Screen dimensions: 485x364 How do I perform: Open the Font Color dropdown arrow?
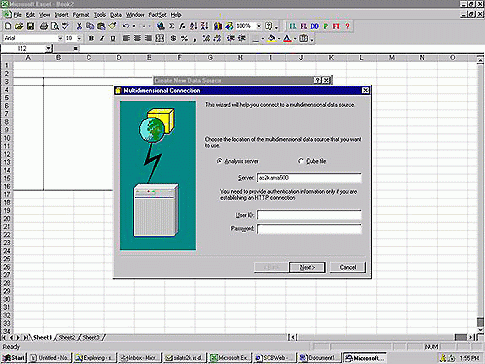click(295, 39)
